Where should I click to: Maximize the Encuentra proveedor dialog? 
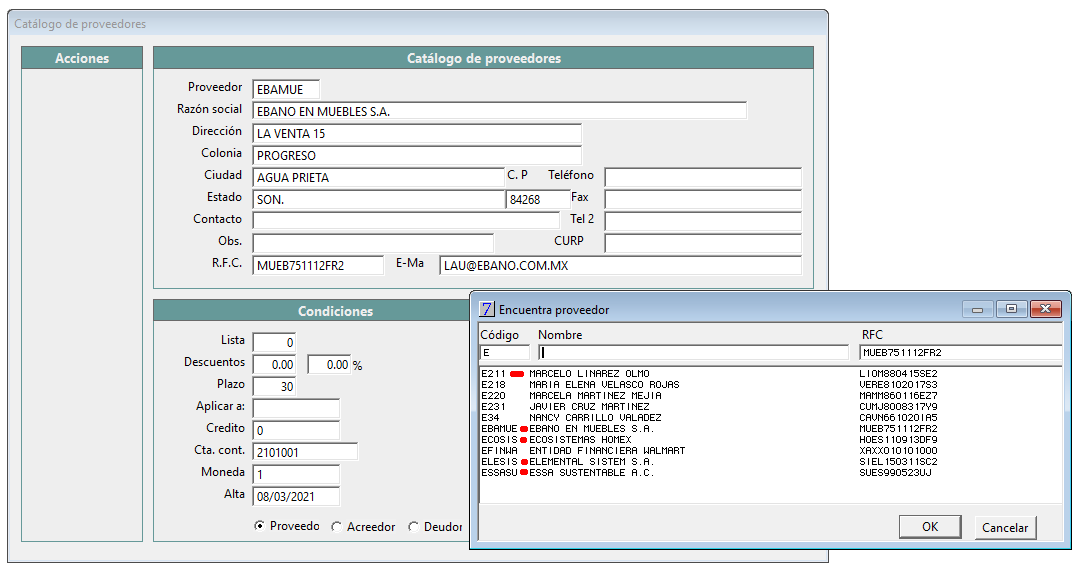point(1011,309)
